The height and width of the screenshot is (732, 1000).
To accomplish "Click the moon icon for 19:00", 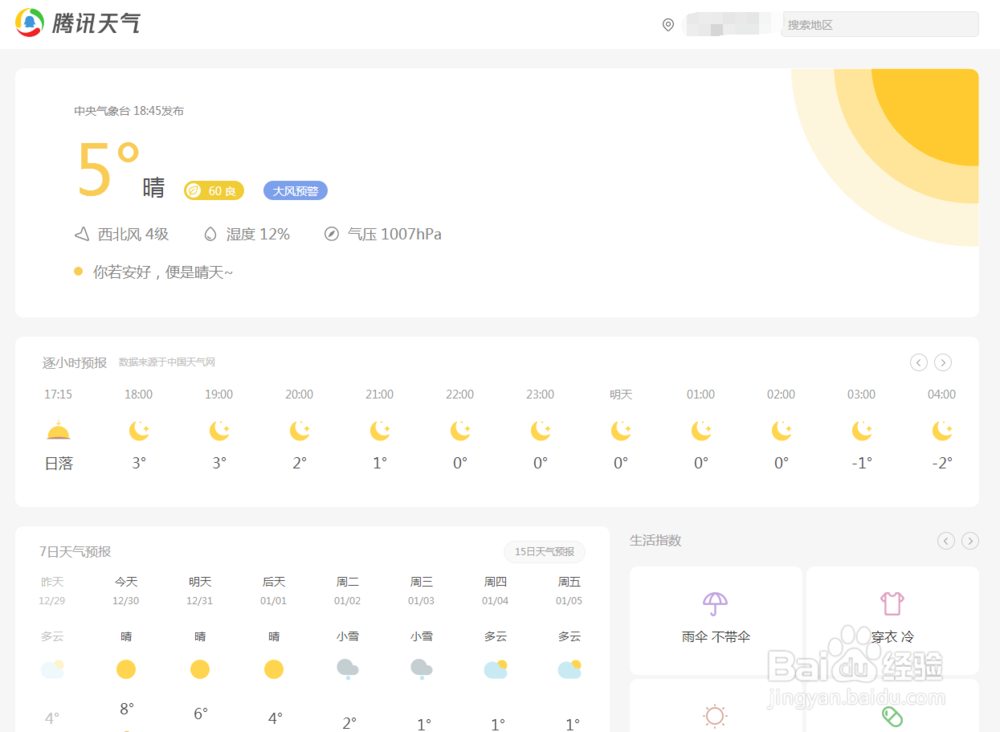I will pyautogui.click(x=219, y=431).
